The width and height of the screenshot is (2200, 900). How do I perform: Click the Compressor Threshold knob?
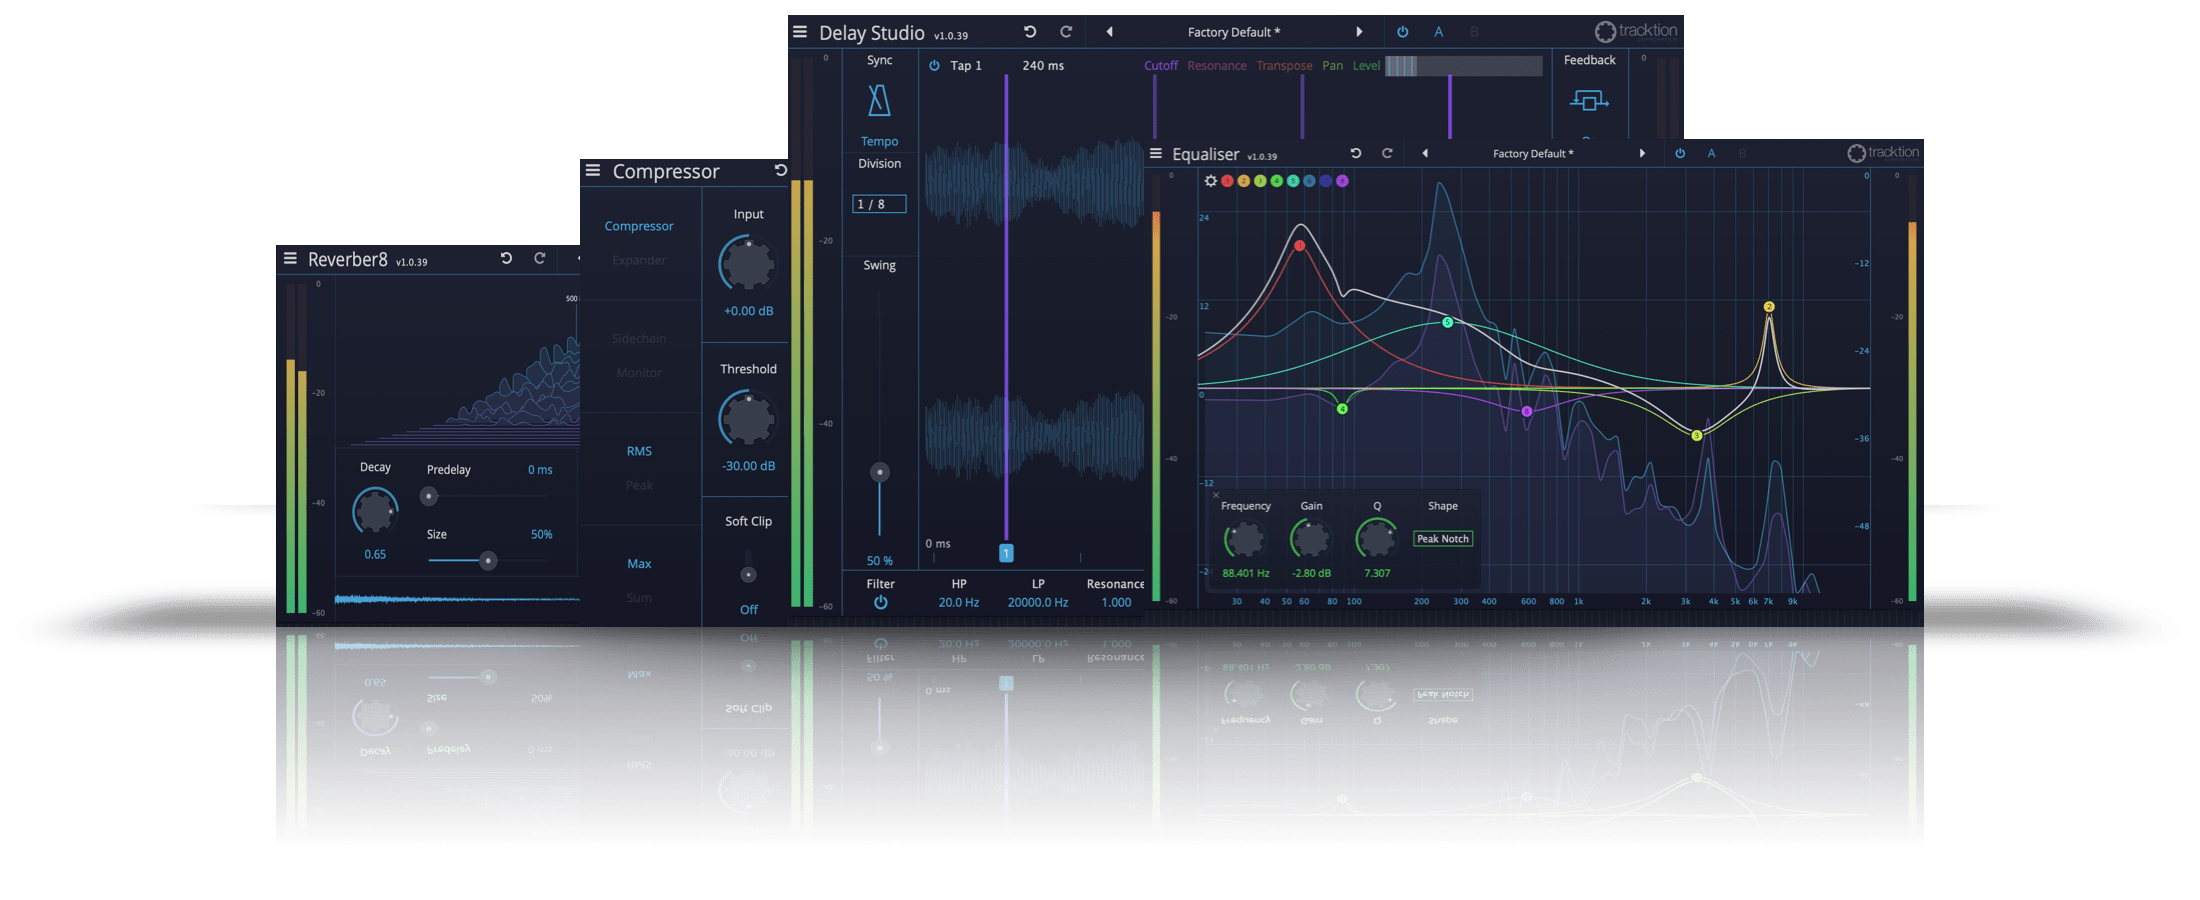tap(748, 419)
